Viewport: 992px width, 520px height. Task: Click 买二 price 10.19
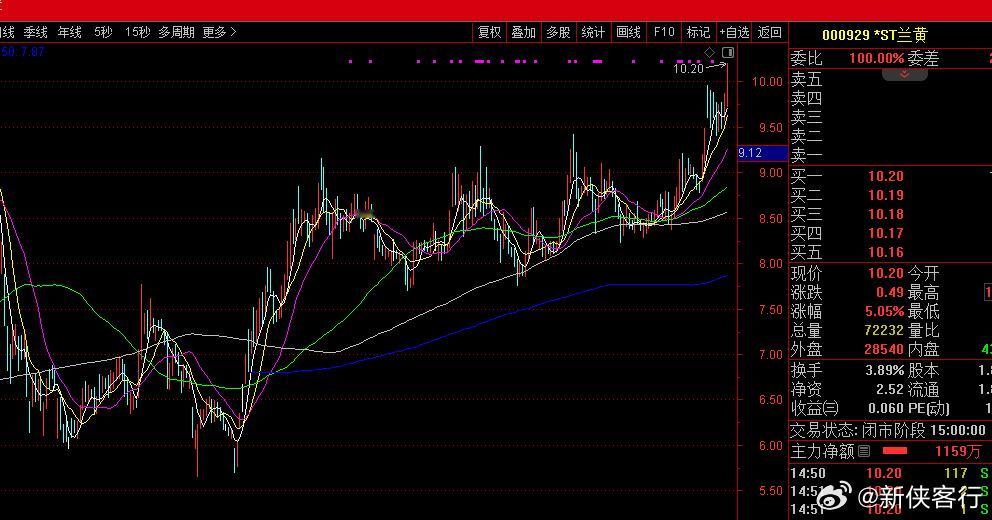pyautogui.click(x=886, y=195)
